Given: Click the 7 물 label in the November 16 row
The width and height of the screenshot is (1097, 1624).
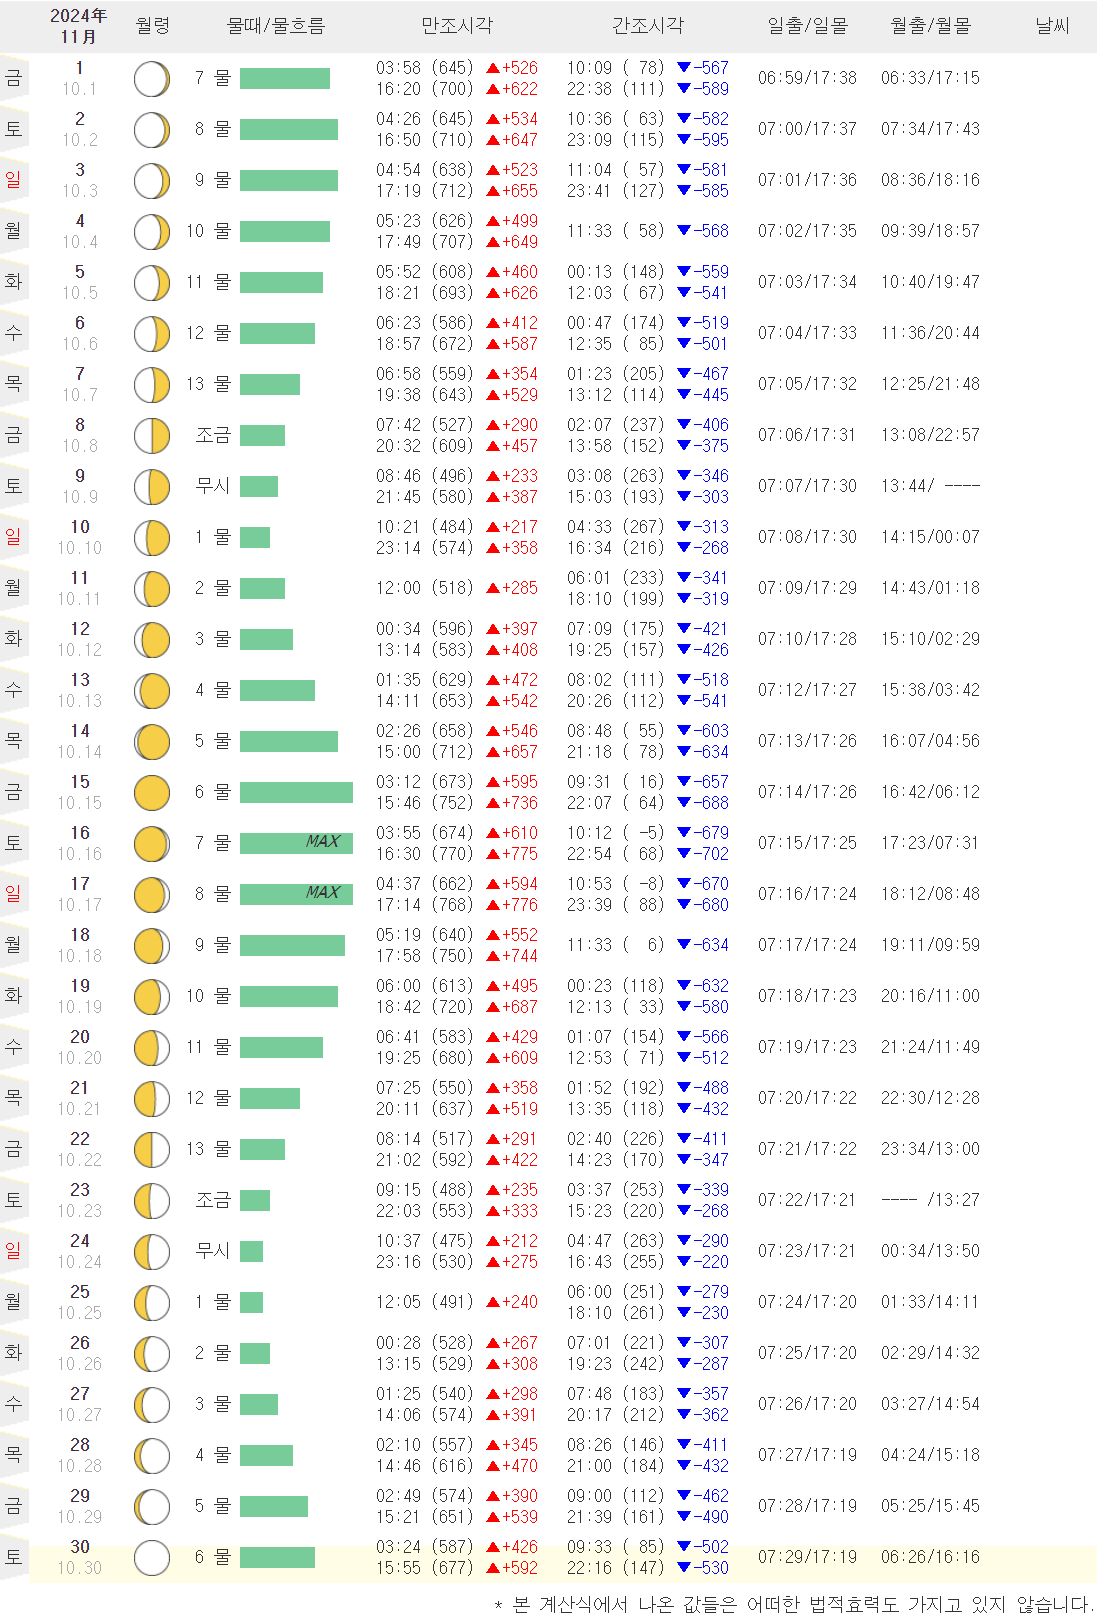Looking at the screenshot, I should pyautogui.click(x=212, y=843).
